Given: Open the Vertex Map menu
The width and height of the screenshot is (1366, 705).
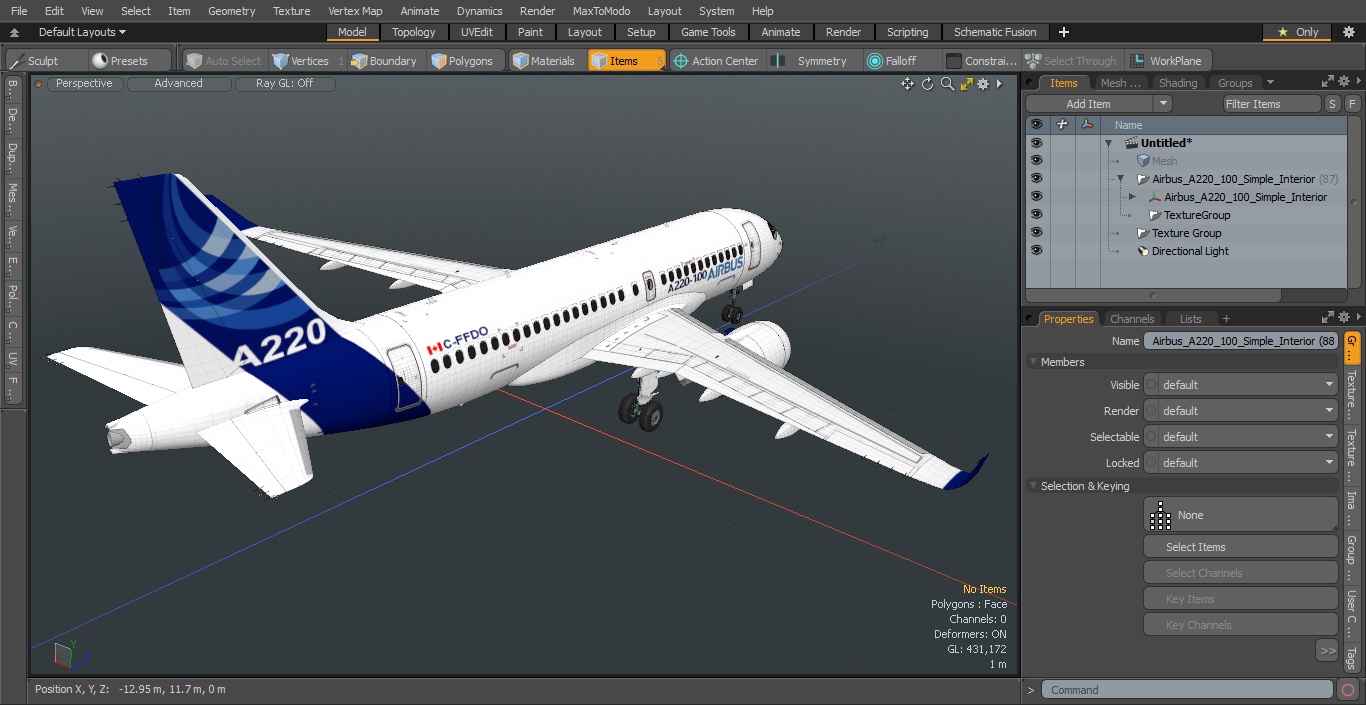Looking at the screenshot, I should point(355,11).
